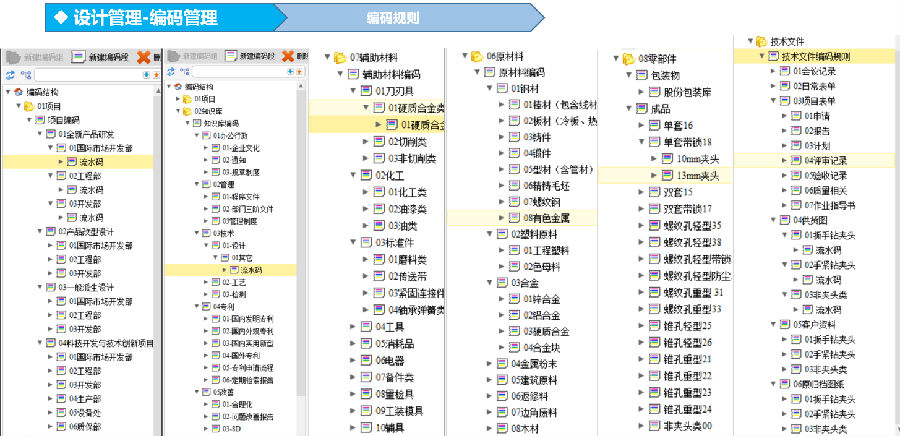Viewport: 900px width, 436px height.
Task: Click 新建编码段 in the 知识库编码 panel toolbar
Action: pos(250,56)
